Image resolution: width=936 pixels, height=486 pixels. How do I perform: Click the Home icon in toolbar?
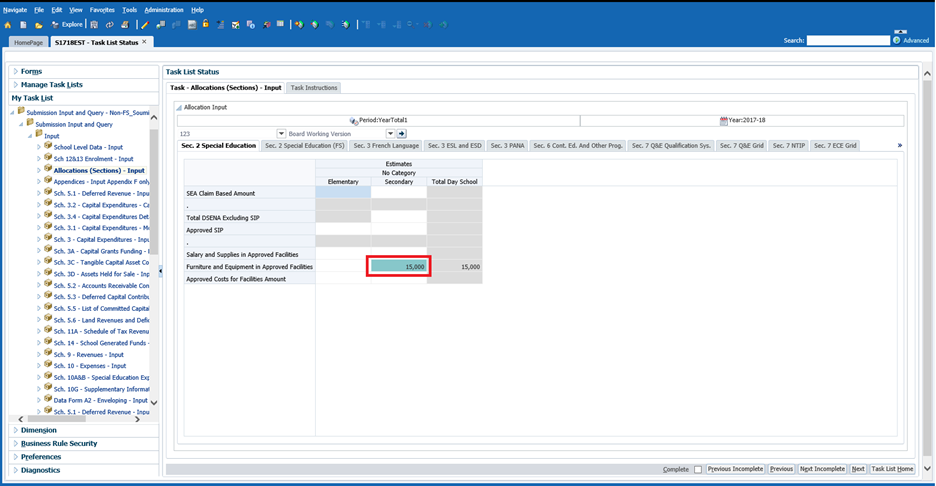[8, 25]
